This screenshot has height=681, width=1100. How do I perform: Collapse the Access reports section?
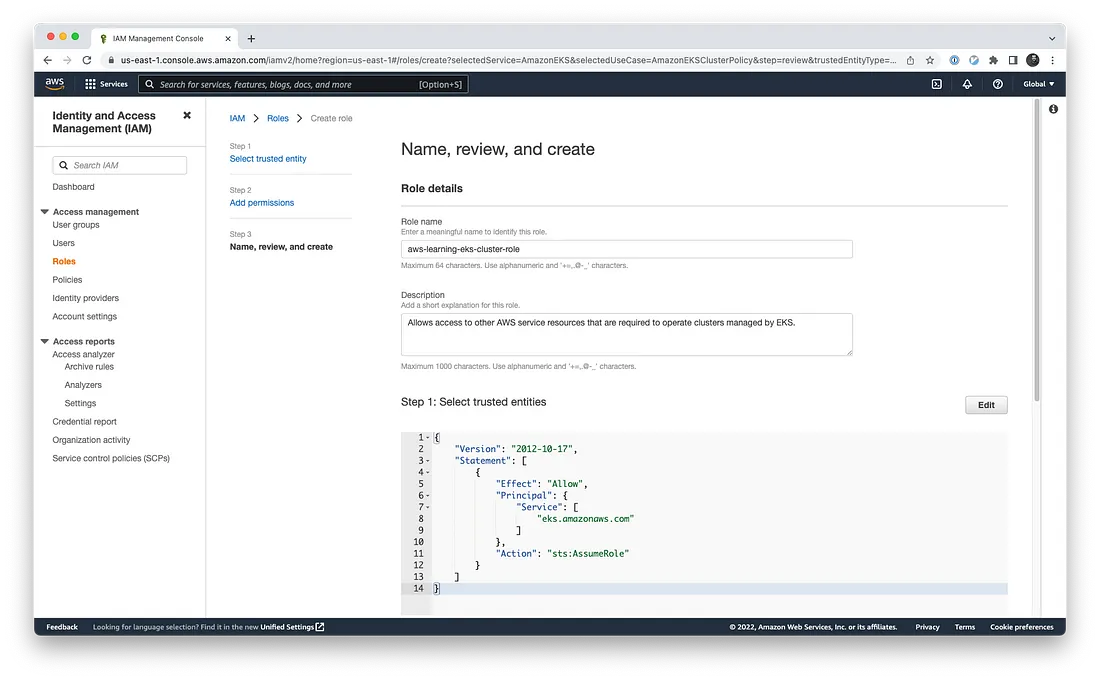tap(45, 342)
